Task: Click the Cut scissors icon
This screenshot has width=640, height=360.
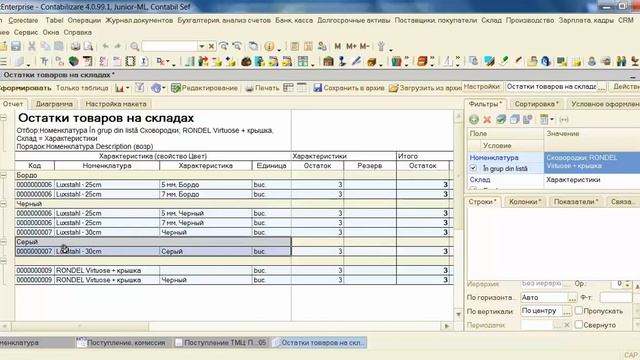Action: point(31,46)
